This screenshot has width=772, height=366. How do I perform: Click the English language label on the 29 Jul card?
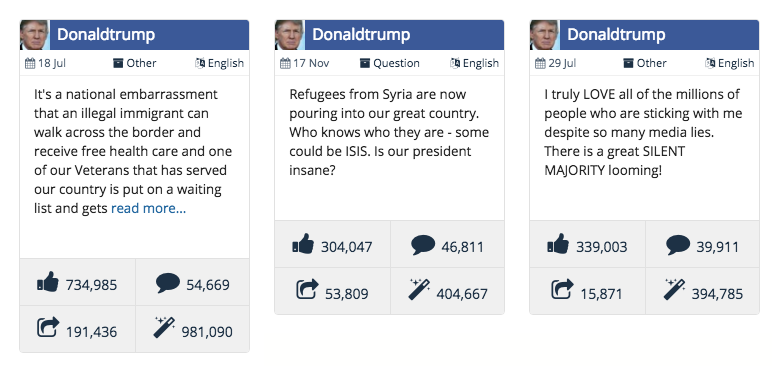pos(736,63)
